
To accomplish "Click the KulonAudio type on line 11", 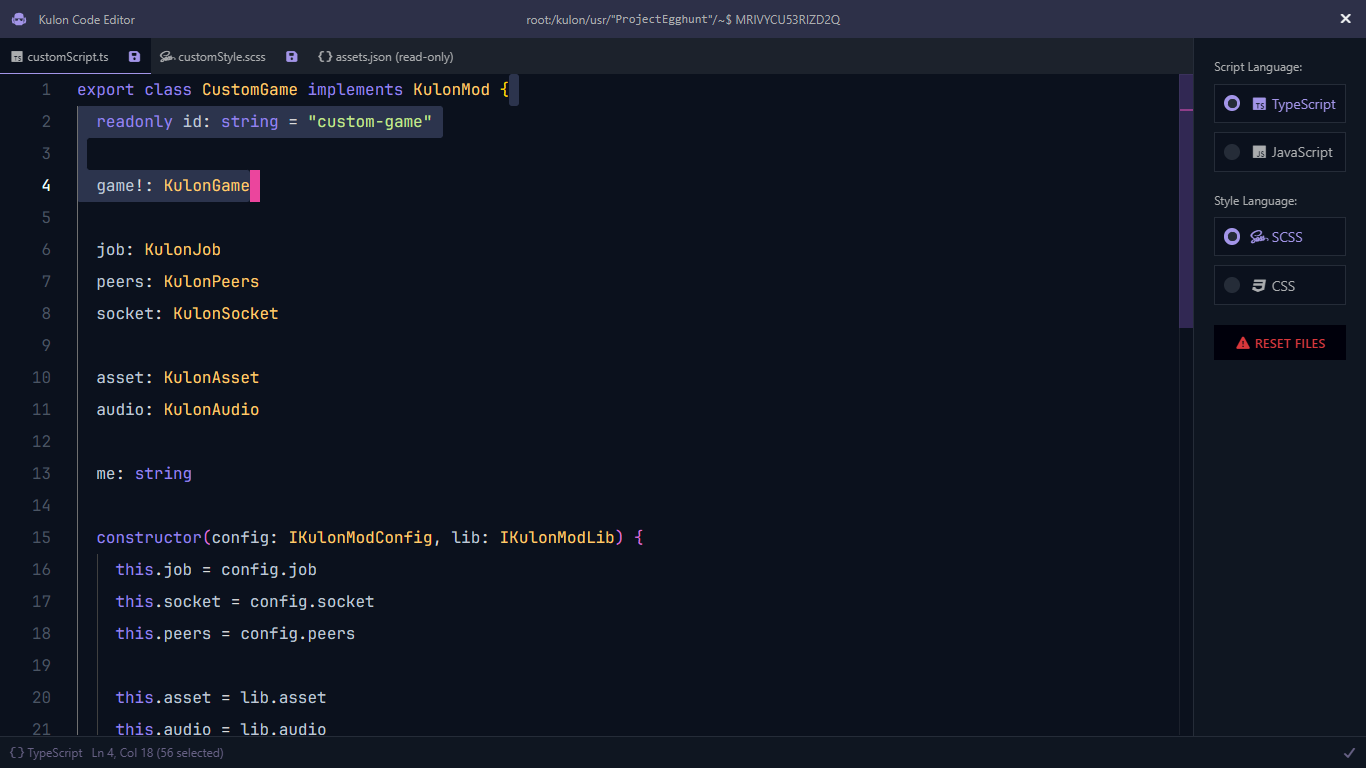I will click(x=212, y=410).
